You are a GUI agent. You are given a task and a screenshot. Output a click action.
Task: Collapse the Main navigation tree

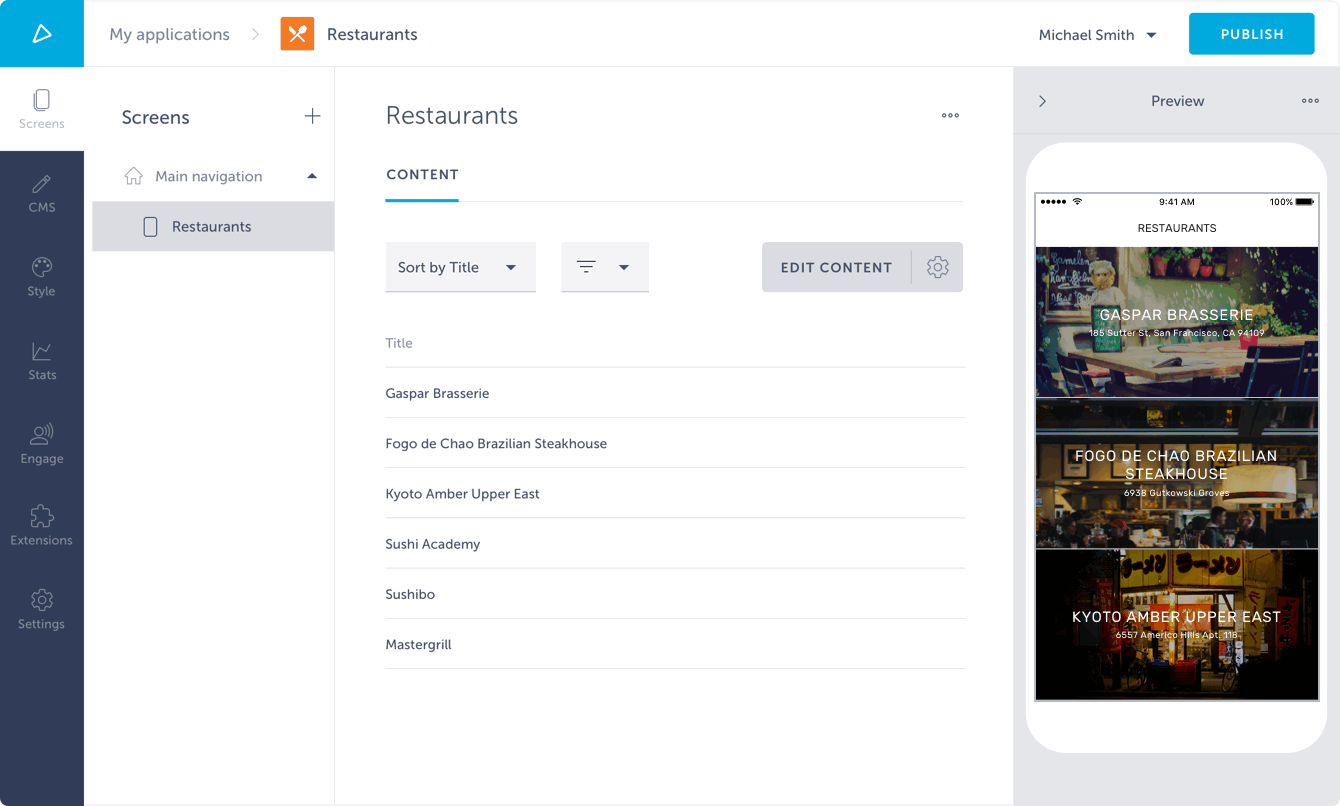tap(312, 176)
